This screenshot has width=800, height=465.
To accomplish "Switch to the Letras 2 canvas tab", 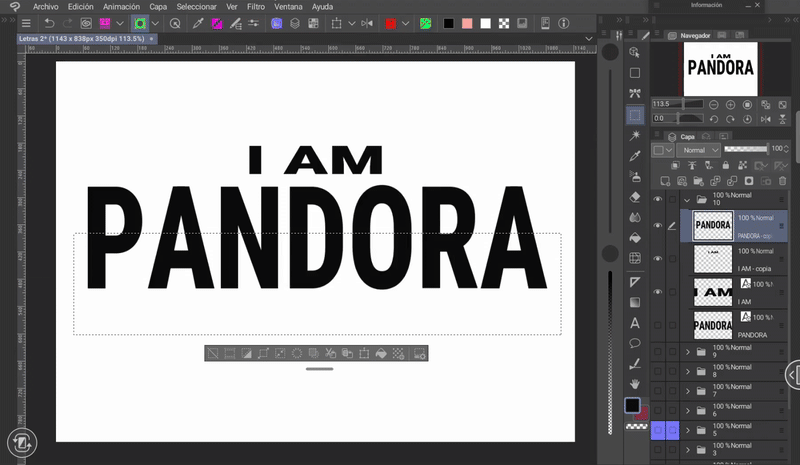I will 80,39.
